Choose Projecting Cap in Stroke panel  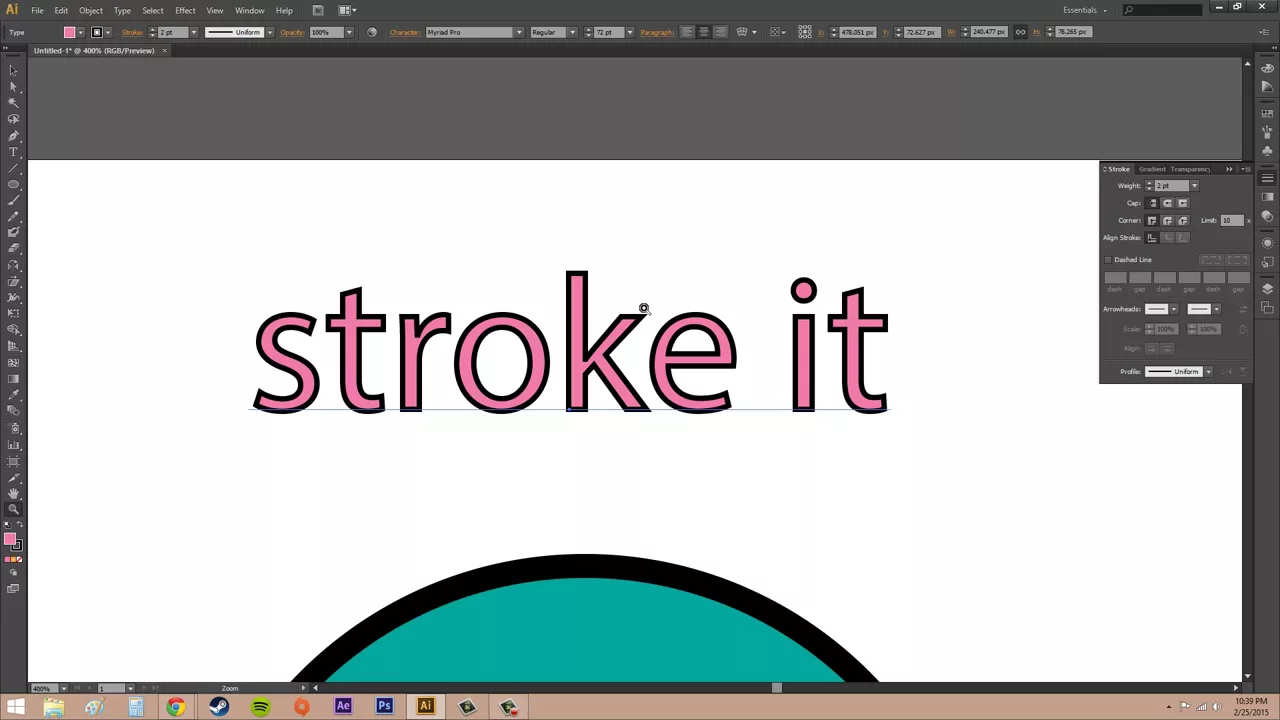point(1182,203)
